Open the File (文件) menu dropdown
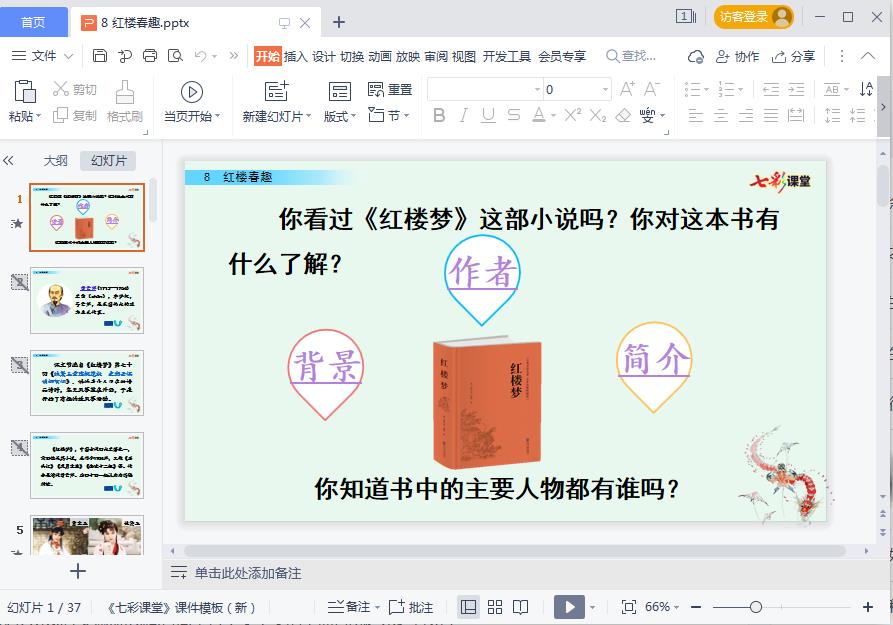 coord(43,56)
